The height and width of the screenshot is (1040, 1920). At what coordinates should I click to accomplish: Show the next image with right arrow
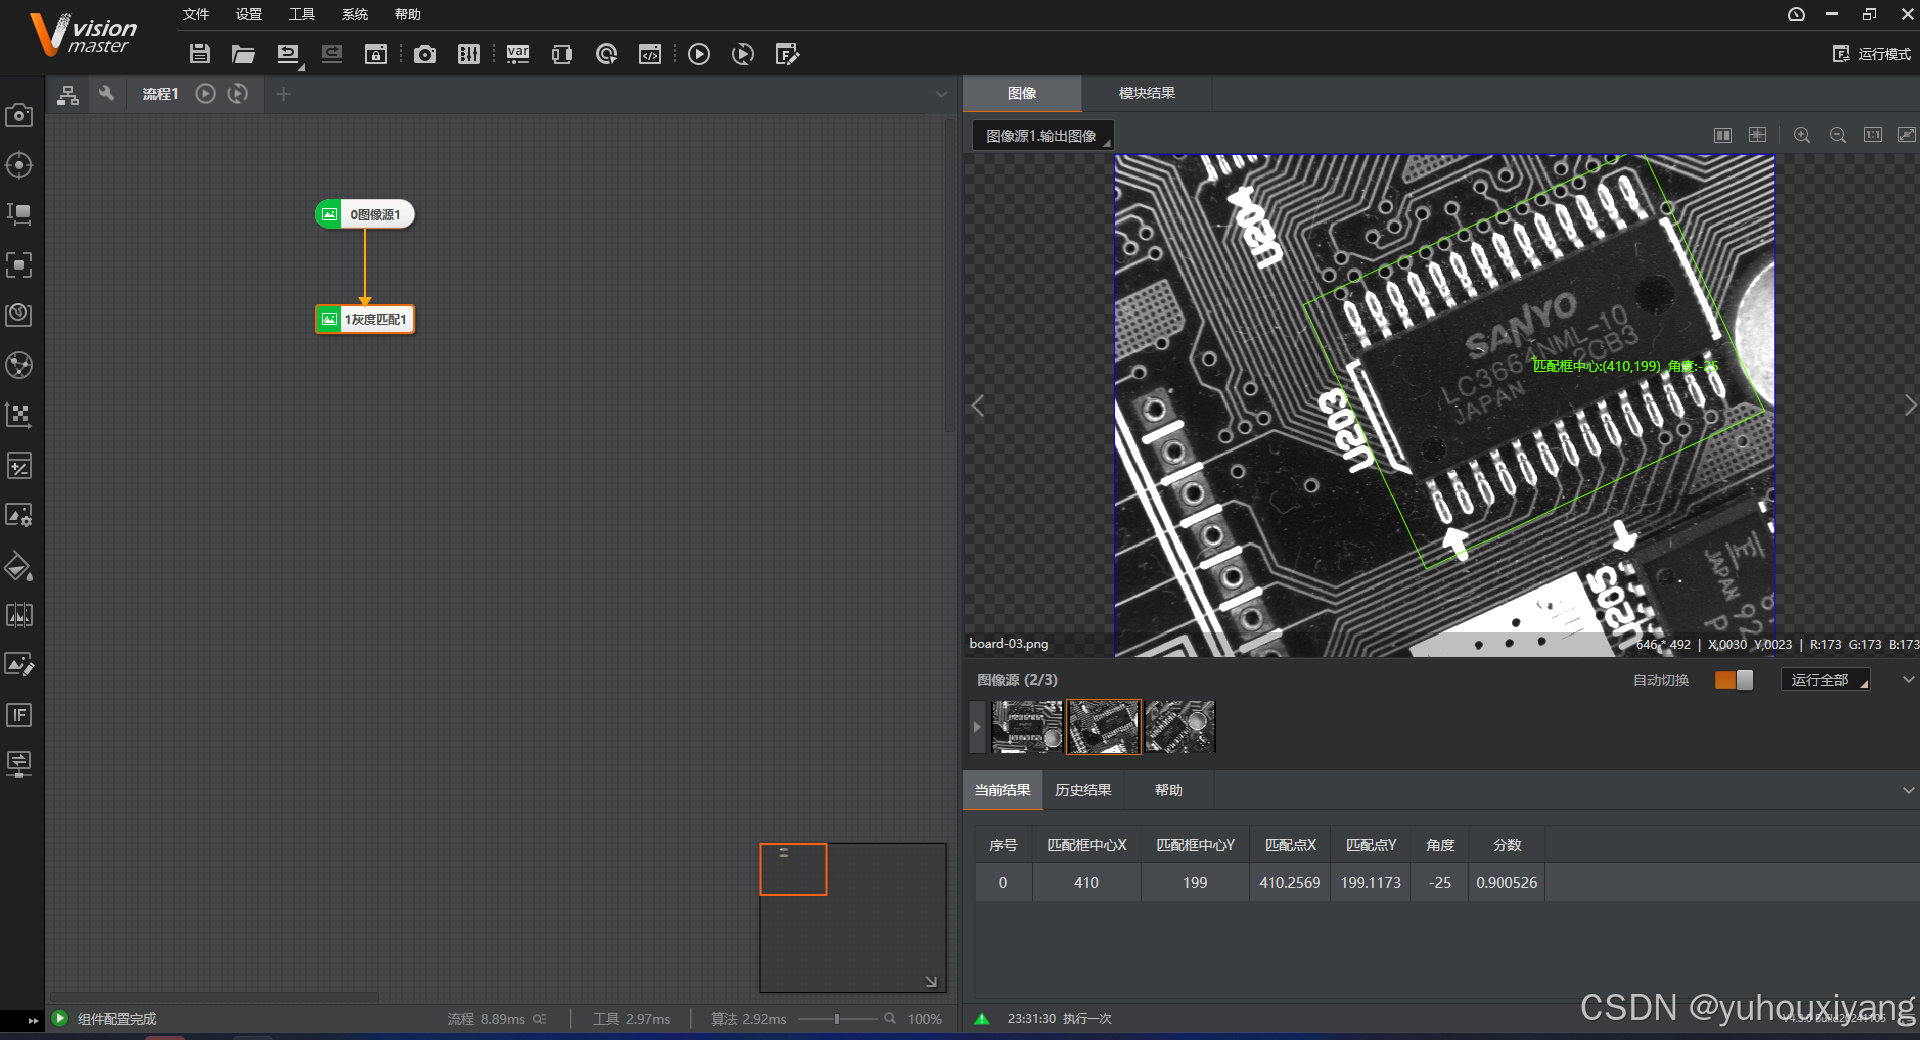[x=1910, y=405]
